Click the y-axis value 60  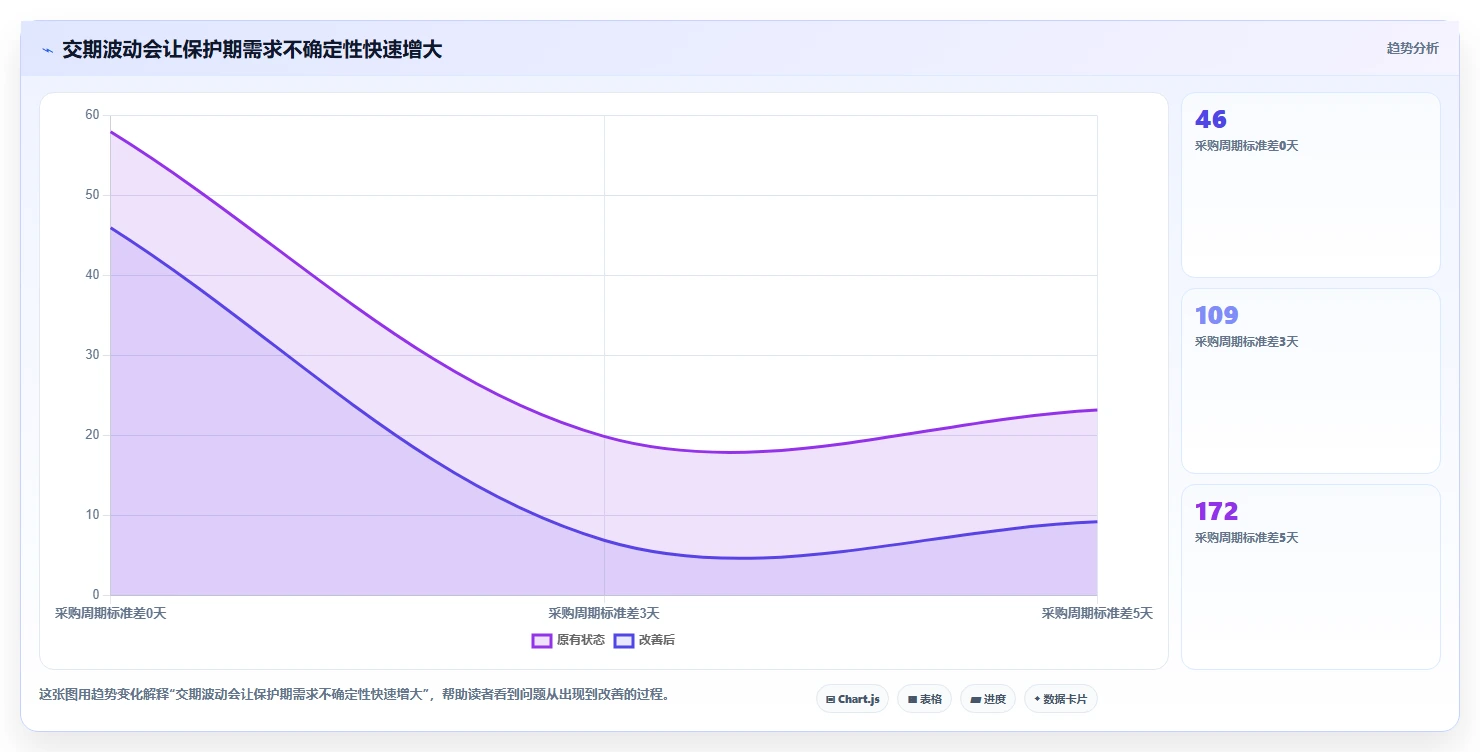pyautogui.click(x=92, y=115)
